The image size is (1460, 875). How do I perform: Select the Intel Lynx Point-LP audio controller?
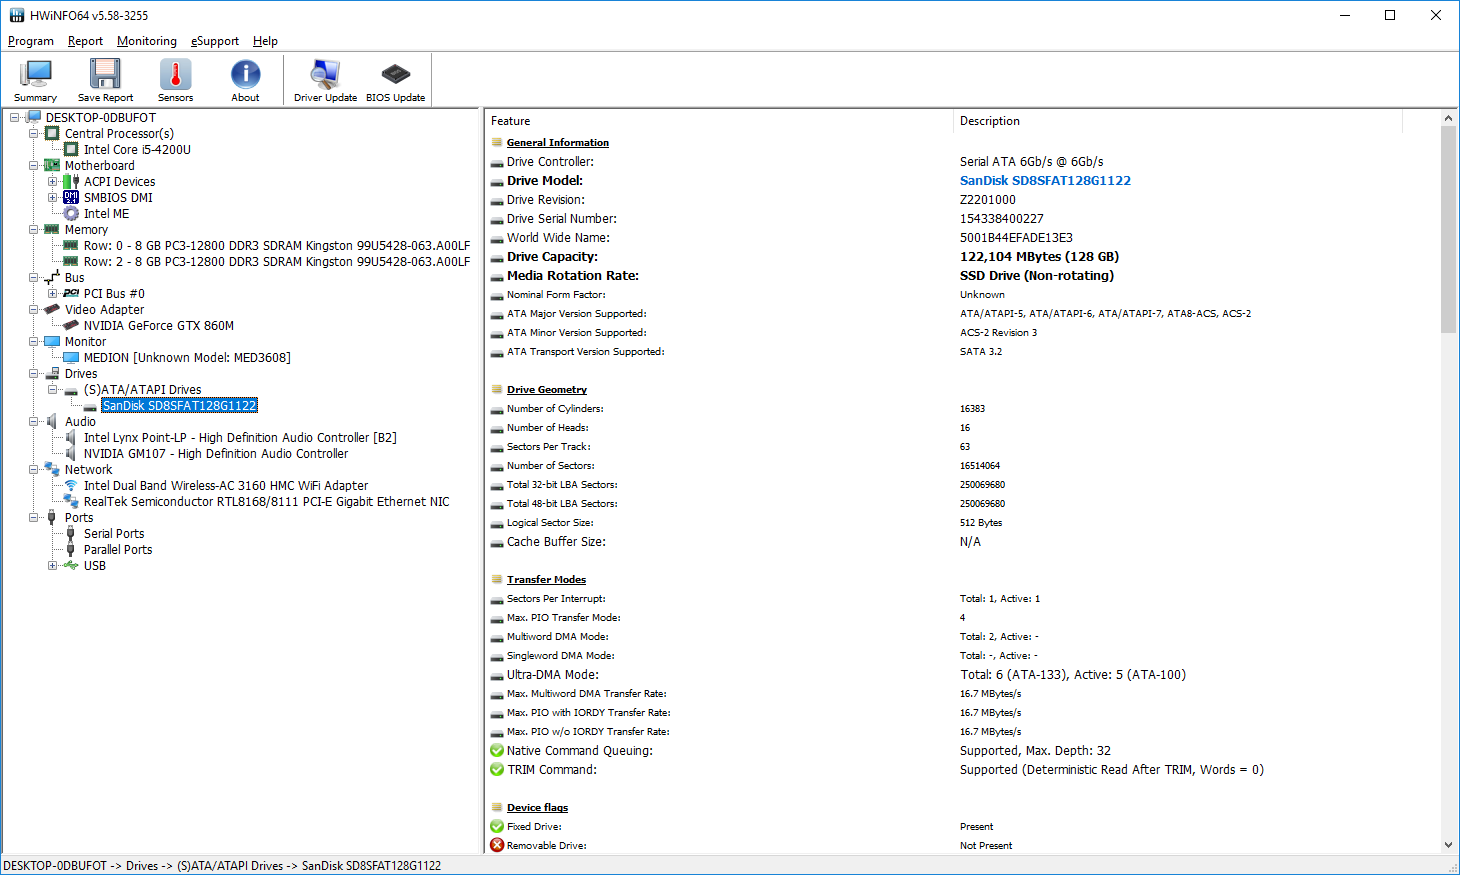(x=240, y=437)
